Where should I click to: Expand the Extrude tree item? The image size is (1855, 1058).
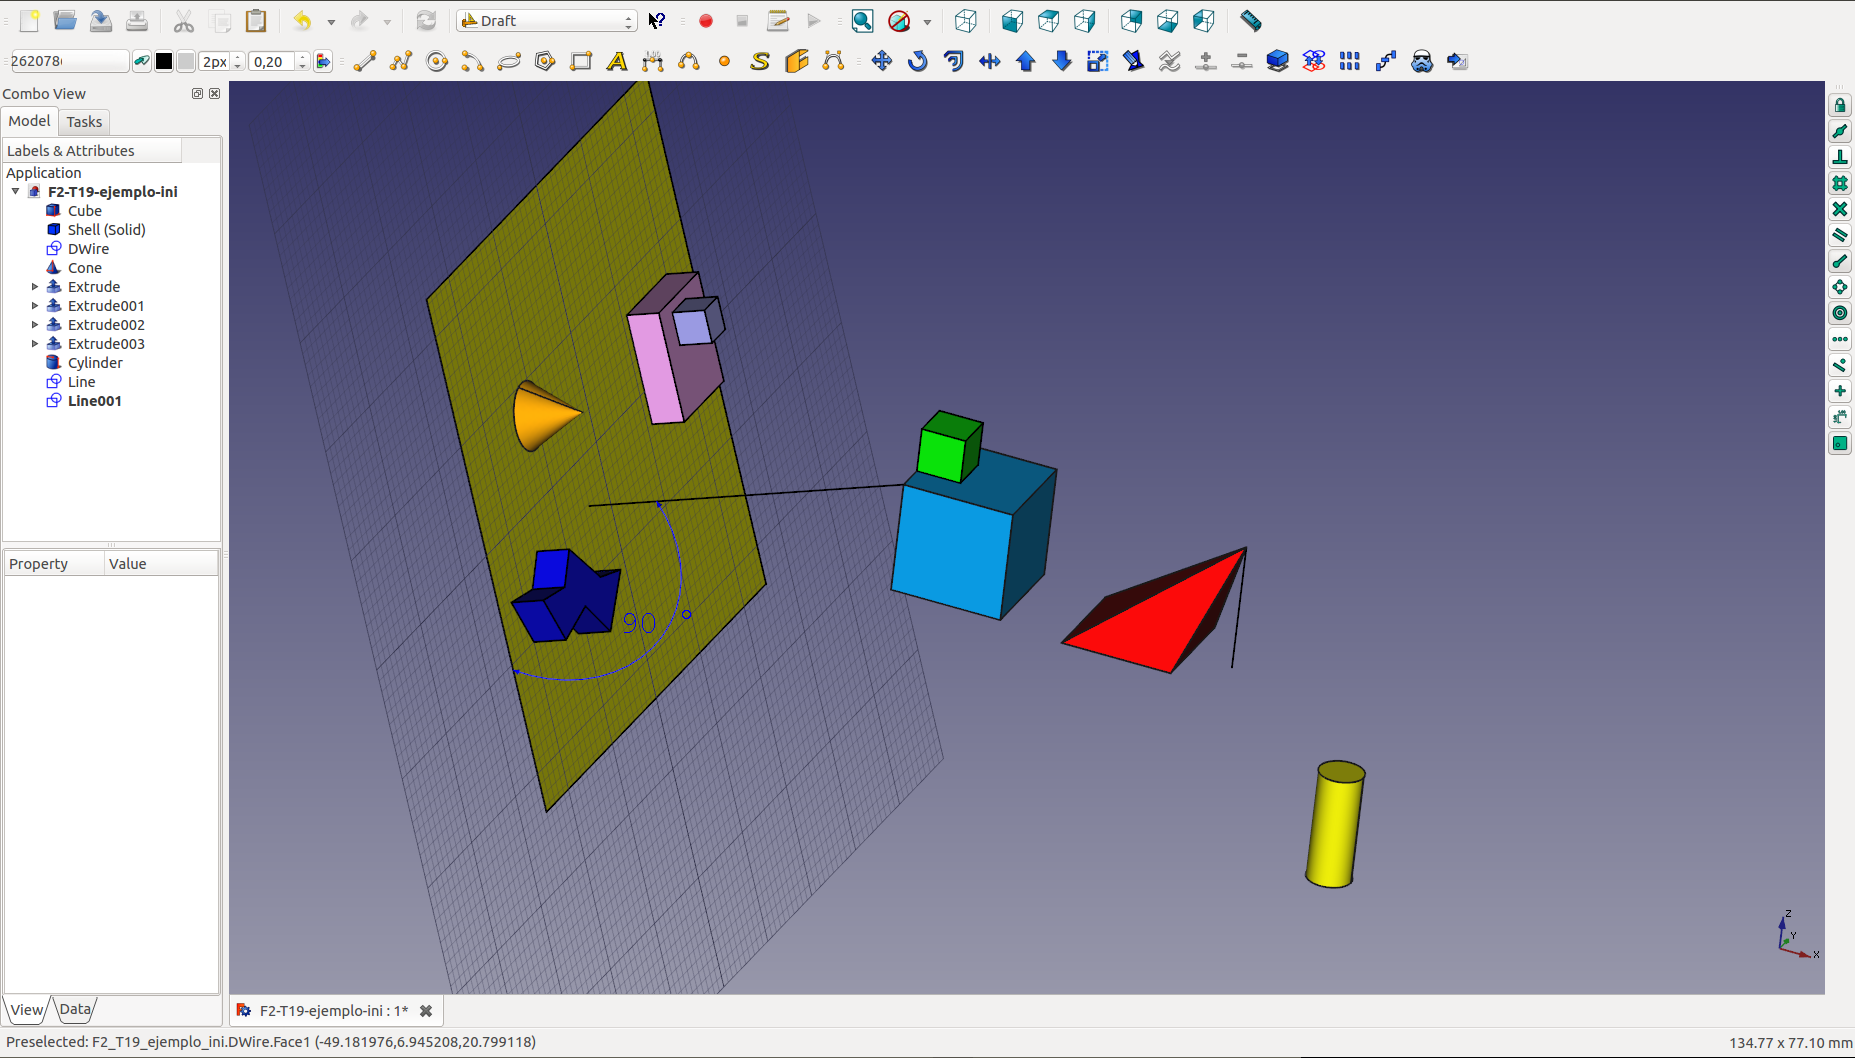(x=35, y=287)
